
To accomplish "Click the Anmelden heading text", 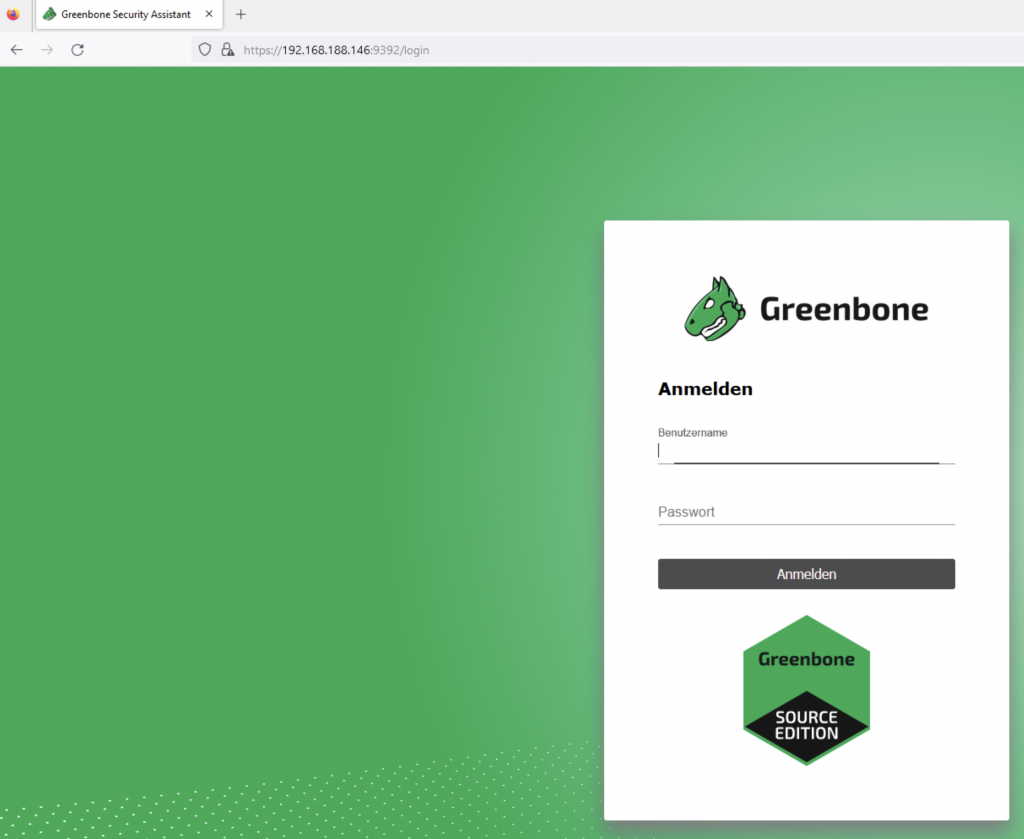I will click(705, 389).
